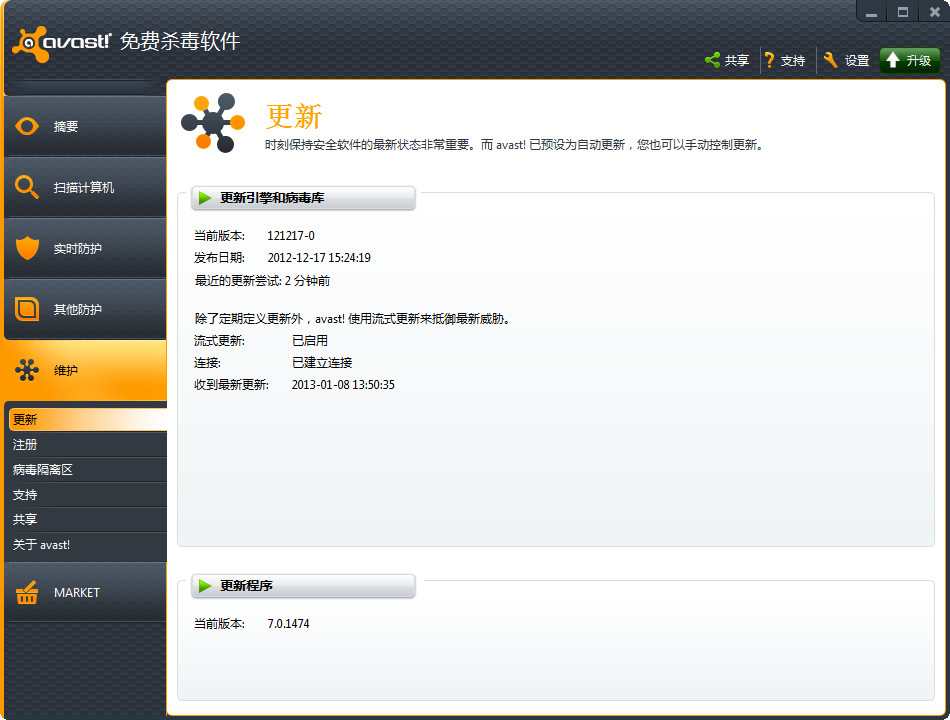Click the connection status 已建立连接
Viewport: 950px width, 720px height.
[322, 362]
